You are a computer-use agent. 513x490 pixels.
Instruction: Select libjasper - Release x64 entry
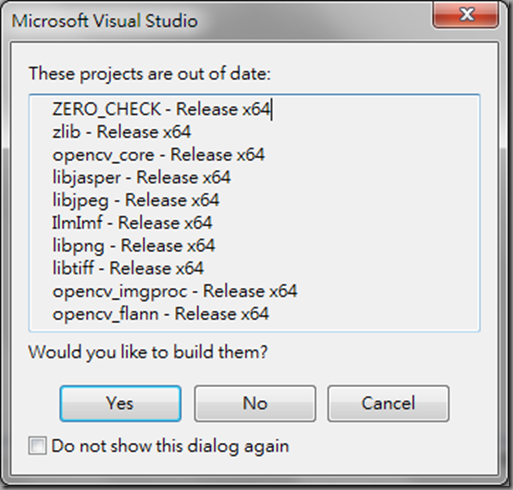tap(141, 177)
